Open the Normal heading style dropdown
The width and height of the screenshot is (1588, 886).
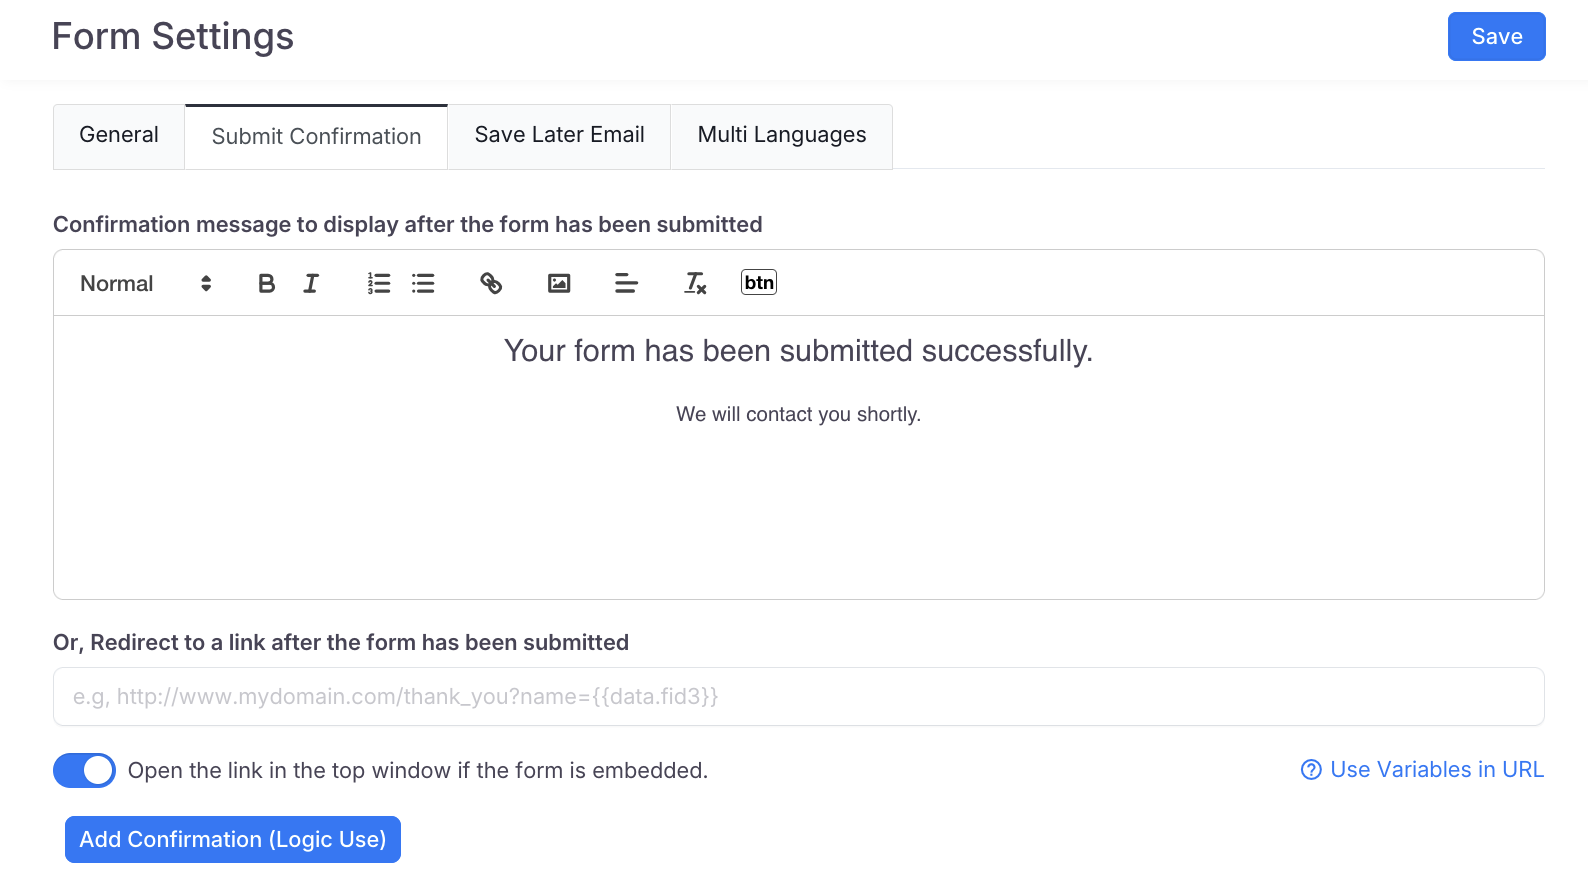coord(146,284)
